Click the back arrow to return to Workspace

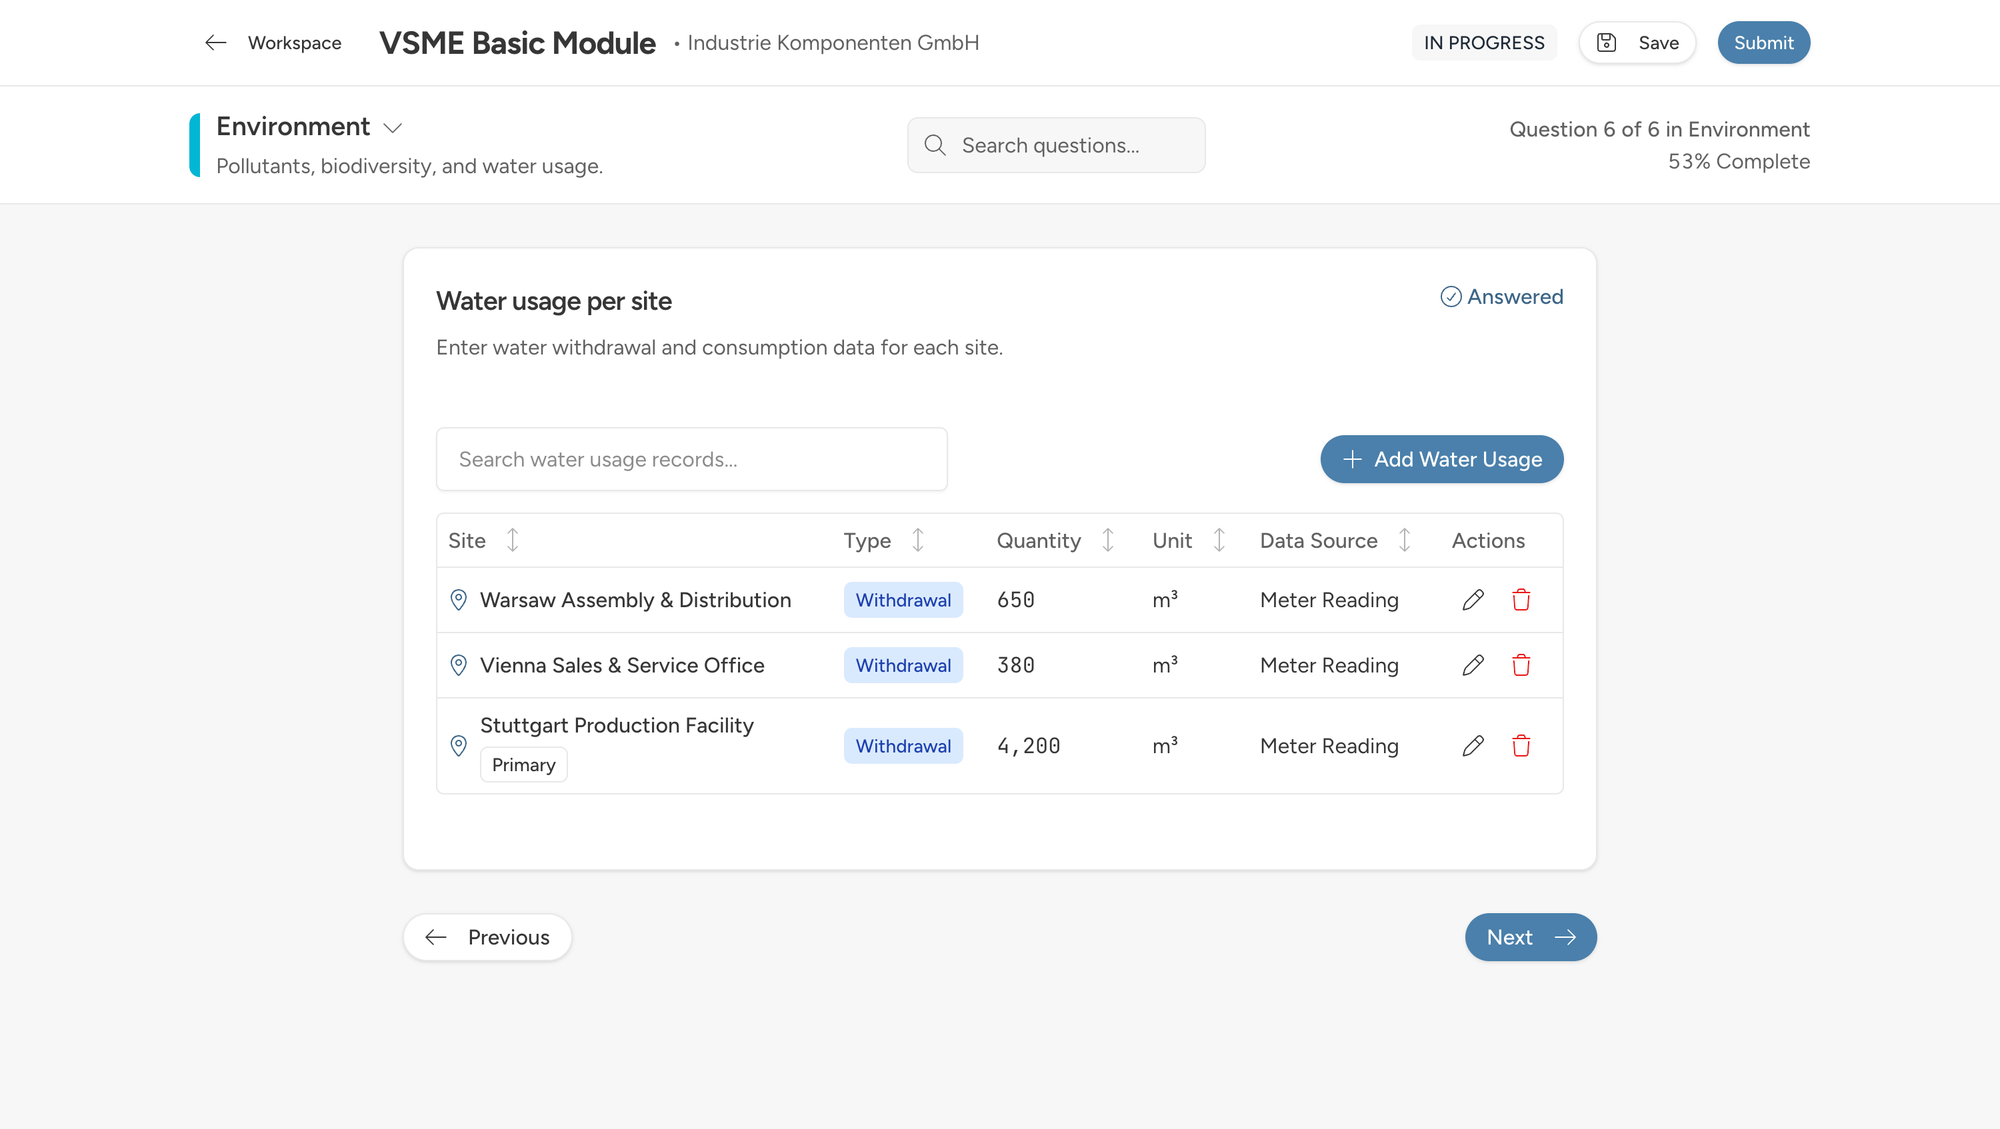216,42
